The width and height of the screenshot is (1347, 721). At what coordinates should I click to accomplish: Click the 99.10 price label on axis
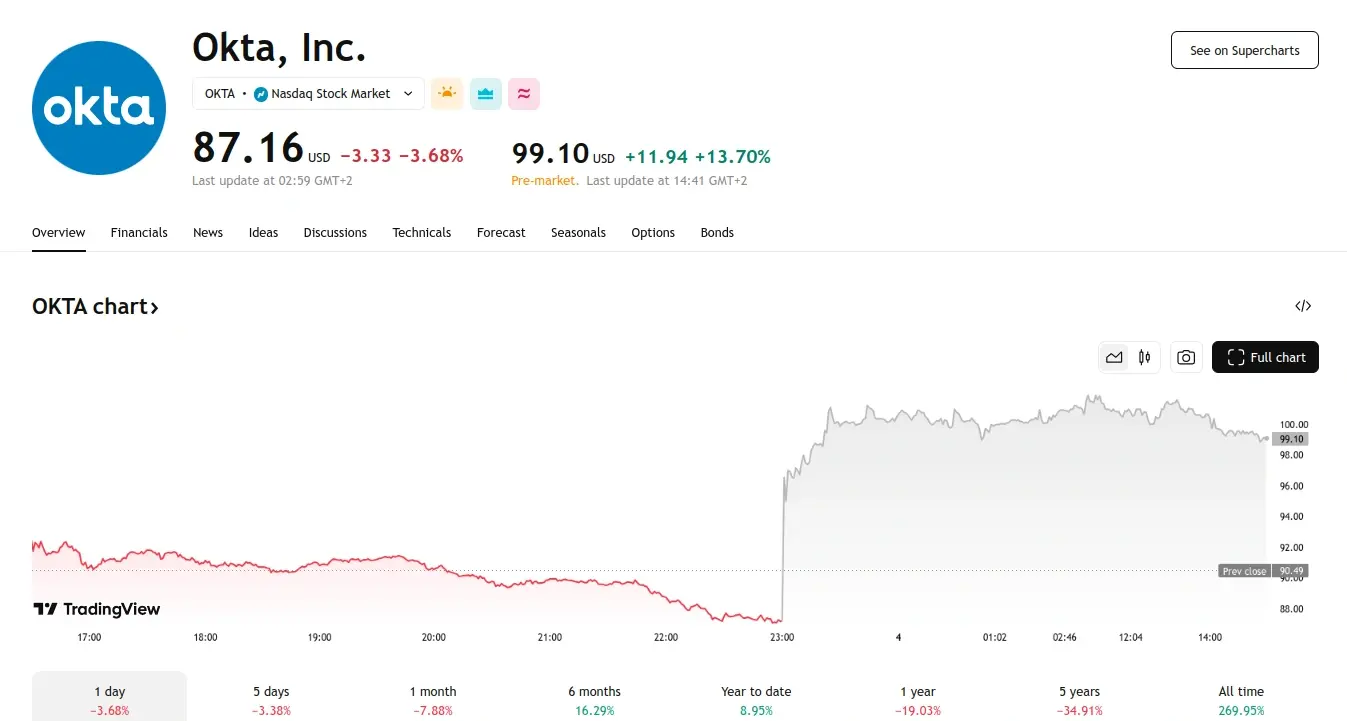(1292, 439)
